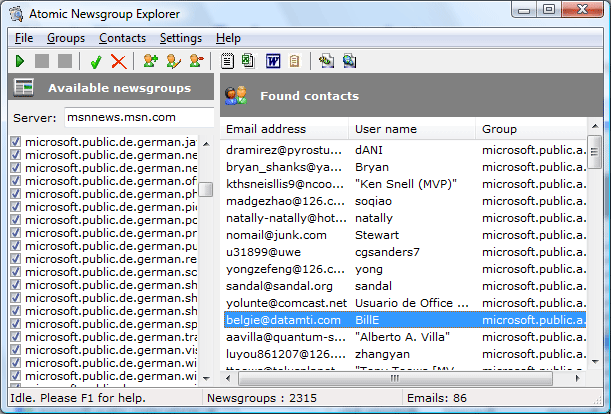Click the document with blue globe icon

[349, 61]
